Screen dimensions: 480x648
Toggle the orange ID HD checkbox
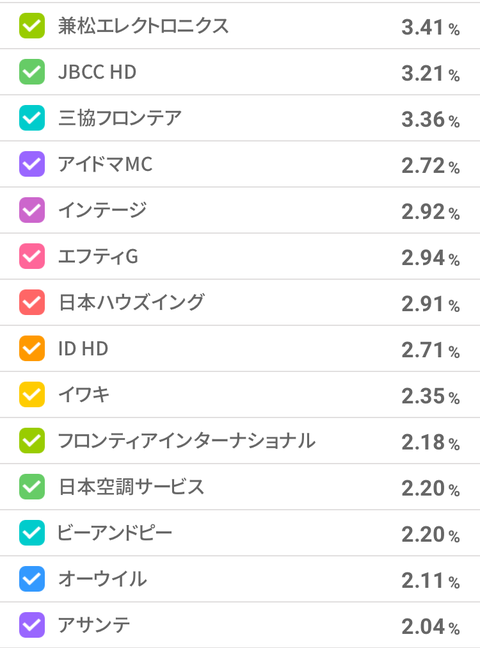32,348
